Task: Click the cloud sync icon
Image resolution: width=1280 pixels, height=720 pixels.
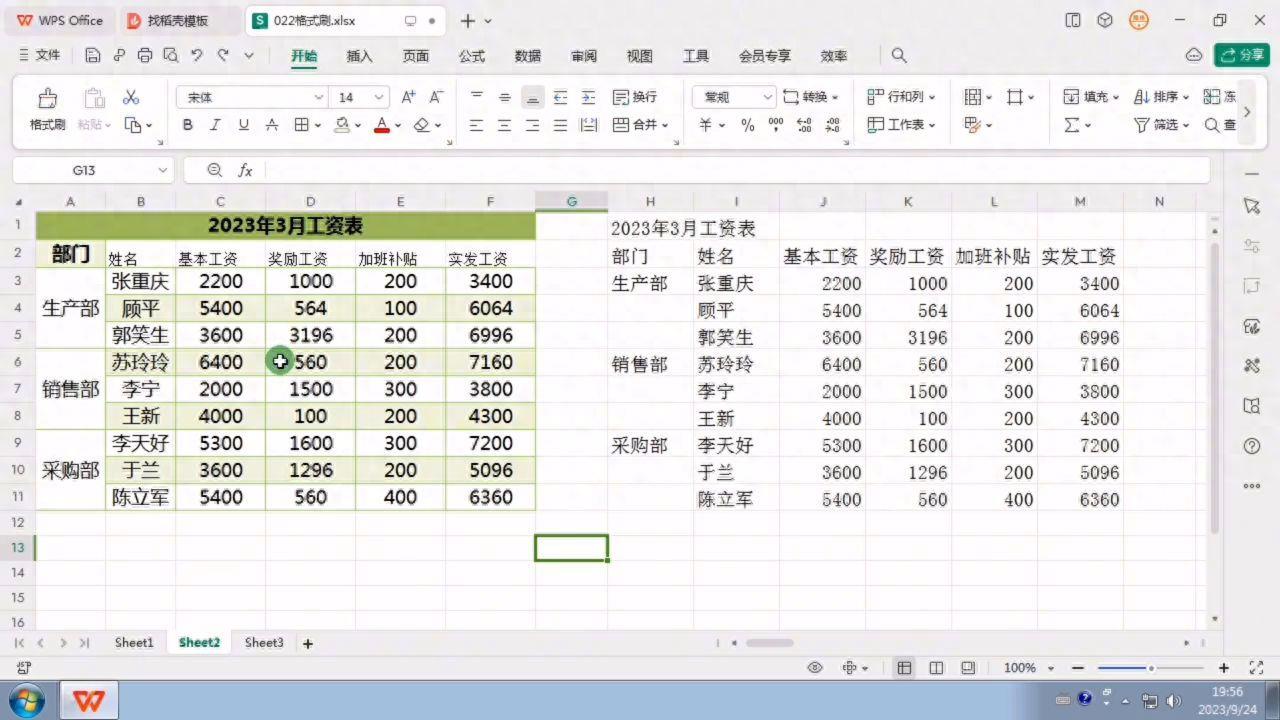Action: [1193, 55]
